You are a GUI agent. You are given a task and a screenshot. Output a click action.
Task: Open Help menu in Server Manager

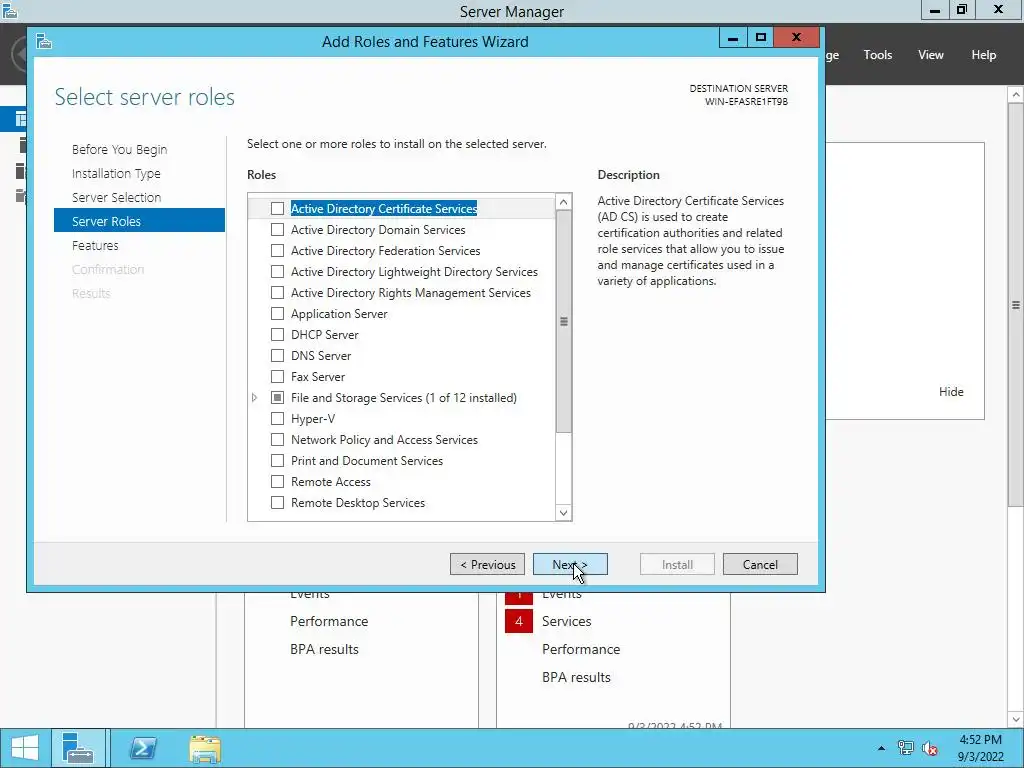(984, 55)
